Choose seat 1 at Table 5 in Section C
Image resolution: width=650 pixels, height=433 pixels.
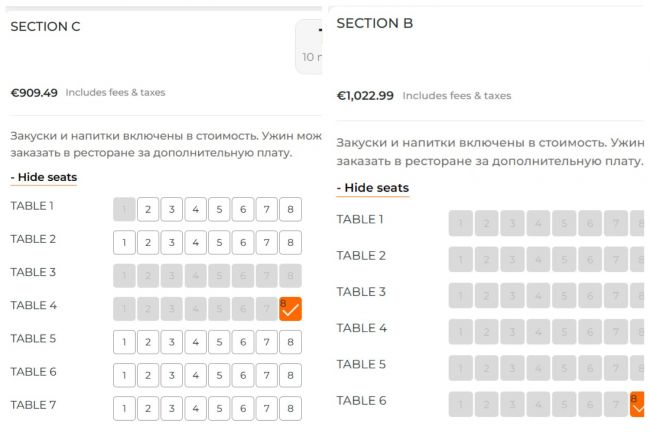[x=124, y=342]
